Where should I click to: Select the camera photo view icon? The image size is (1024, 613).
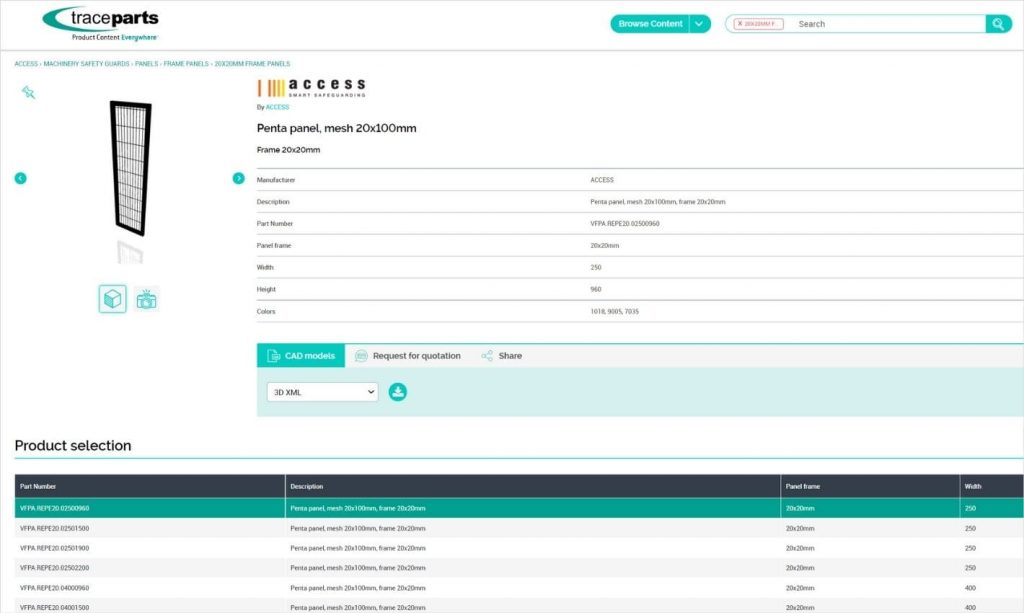point(146,299)
